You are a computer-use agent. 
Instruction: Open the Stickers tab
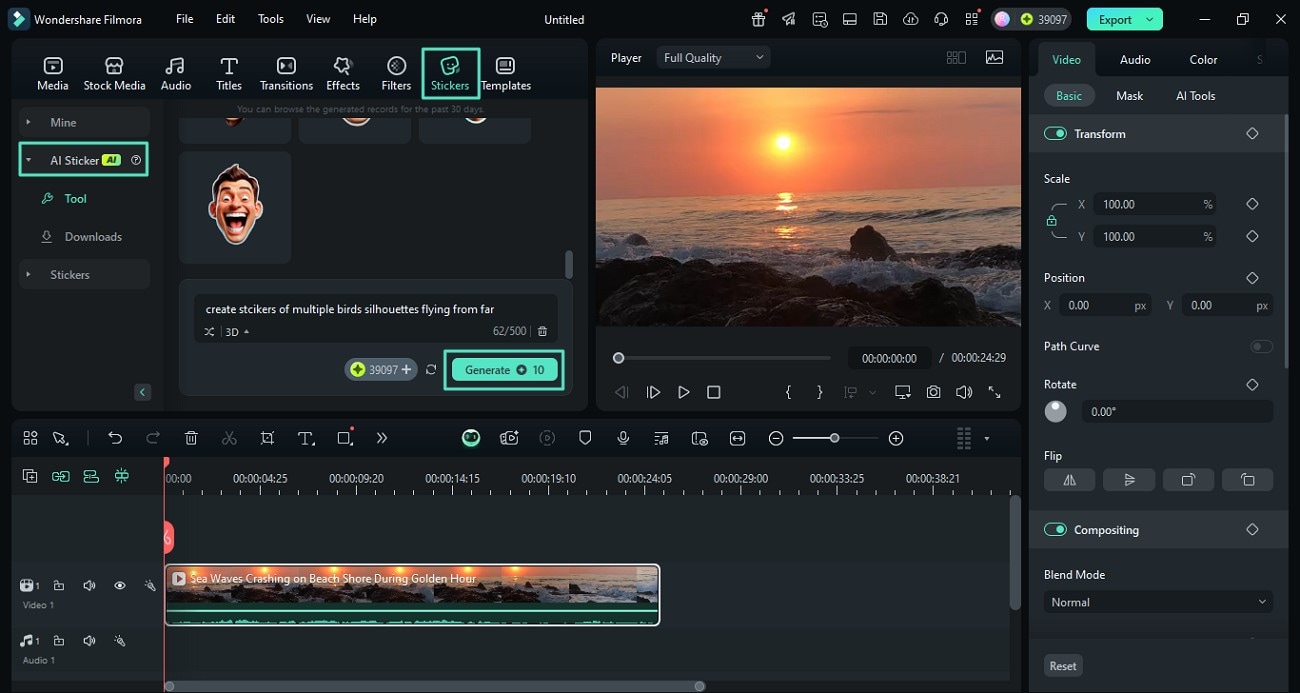(x=450, y=74)
